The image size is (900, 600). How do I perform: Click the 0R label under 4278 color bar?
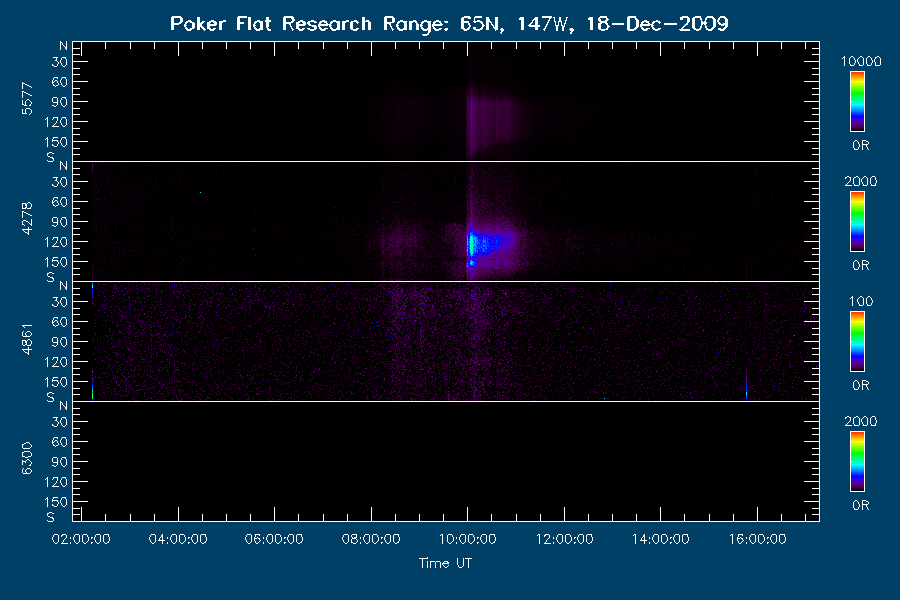(861, 266)
